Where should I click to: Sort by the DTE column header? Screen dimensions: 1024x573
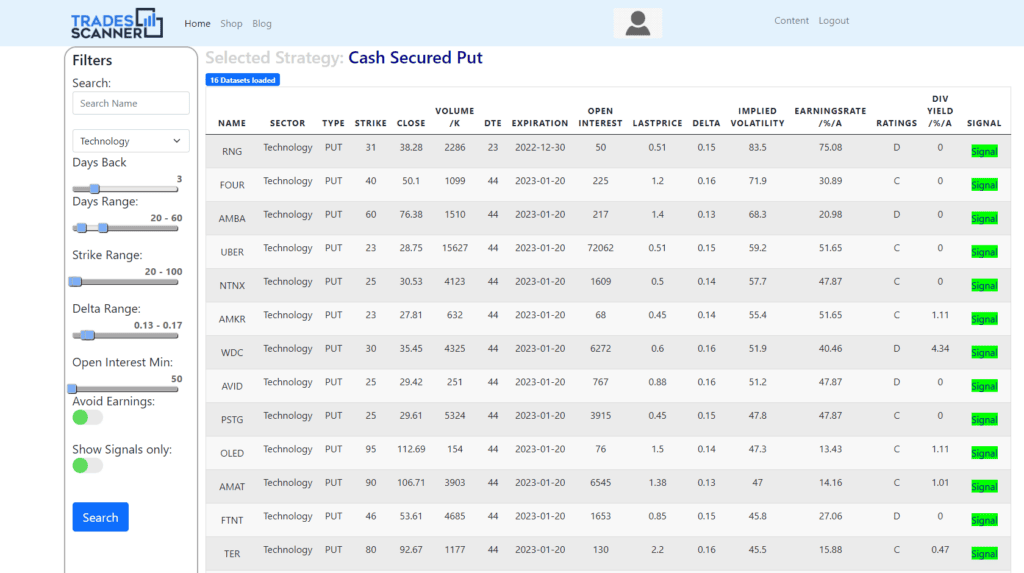tap(492, 123)
